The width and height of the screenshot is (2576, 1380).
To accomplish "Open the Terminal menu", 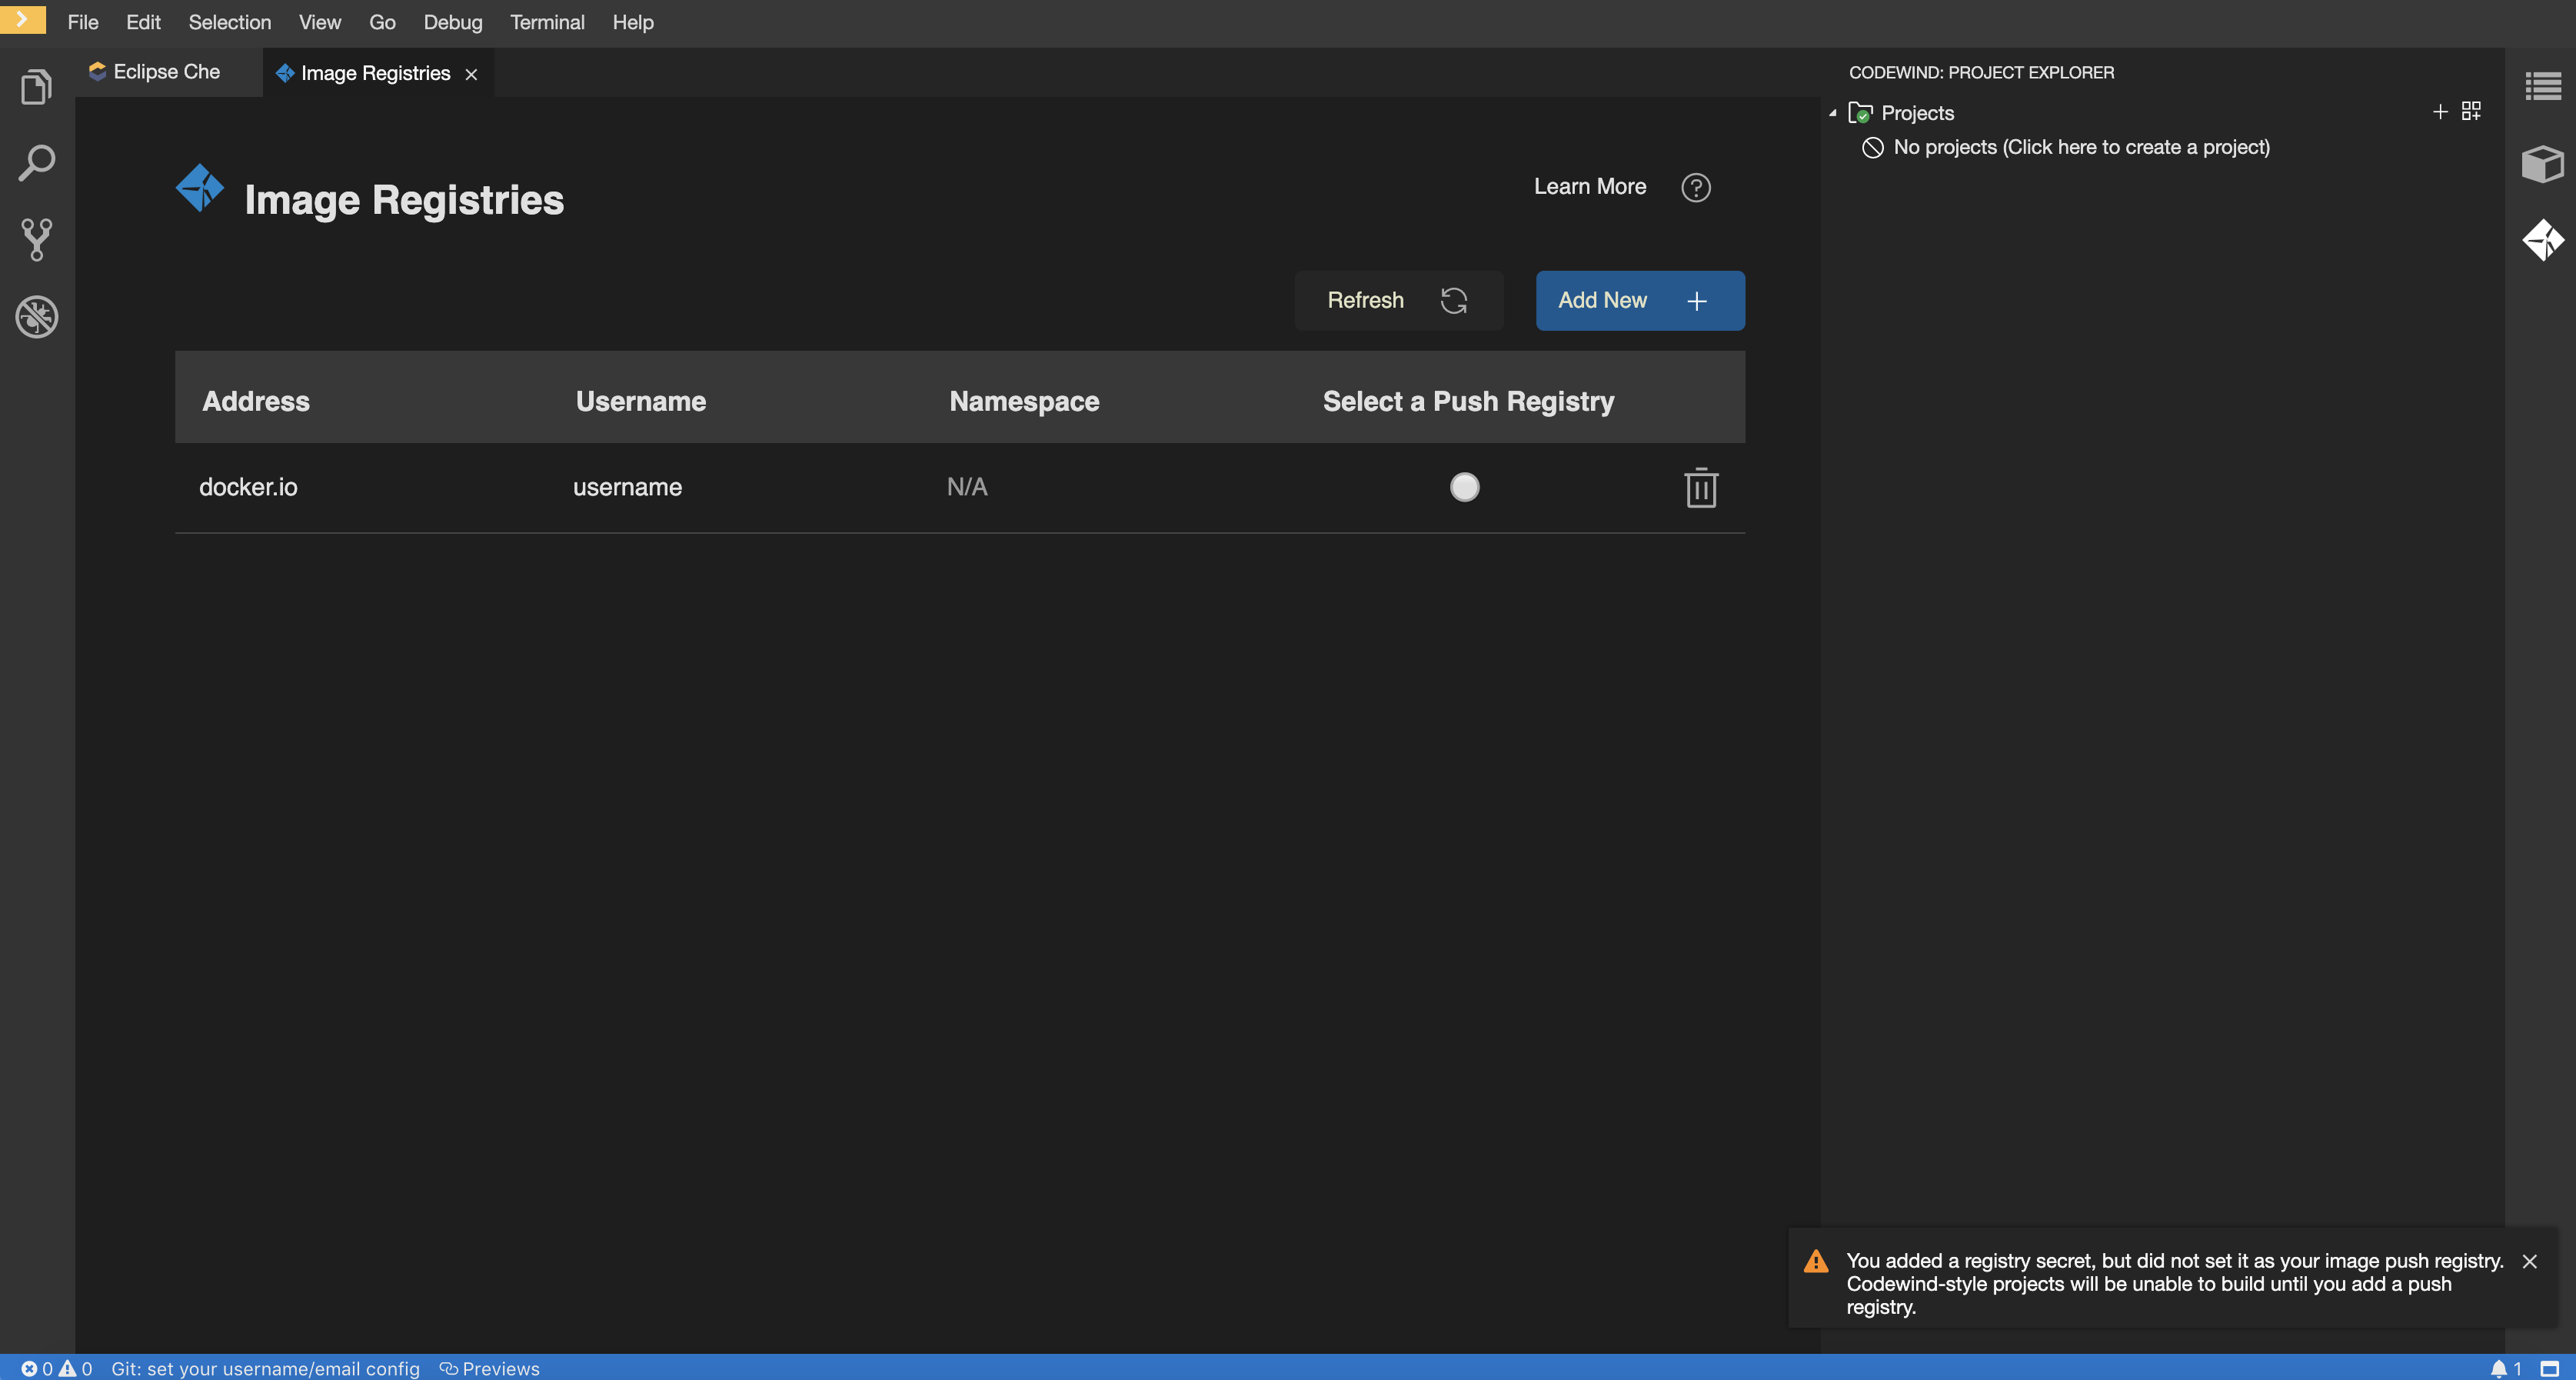I will pyautogui.click(x=547, y=22).
